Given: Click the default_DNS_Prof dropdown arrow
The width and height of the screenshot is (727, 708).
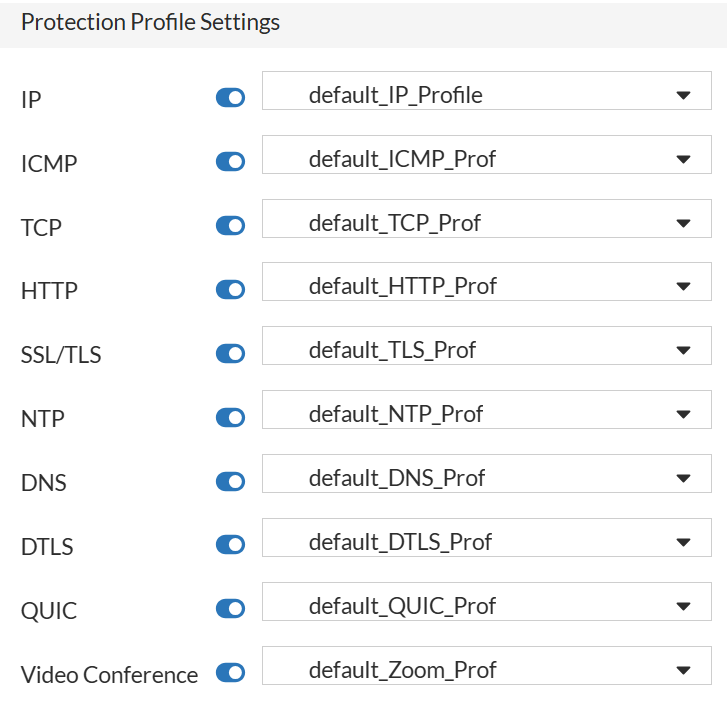Looking at the screenshot, I should pos(683,478).
